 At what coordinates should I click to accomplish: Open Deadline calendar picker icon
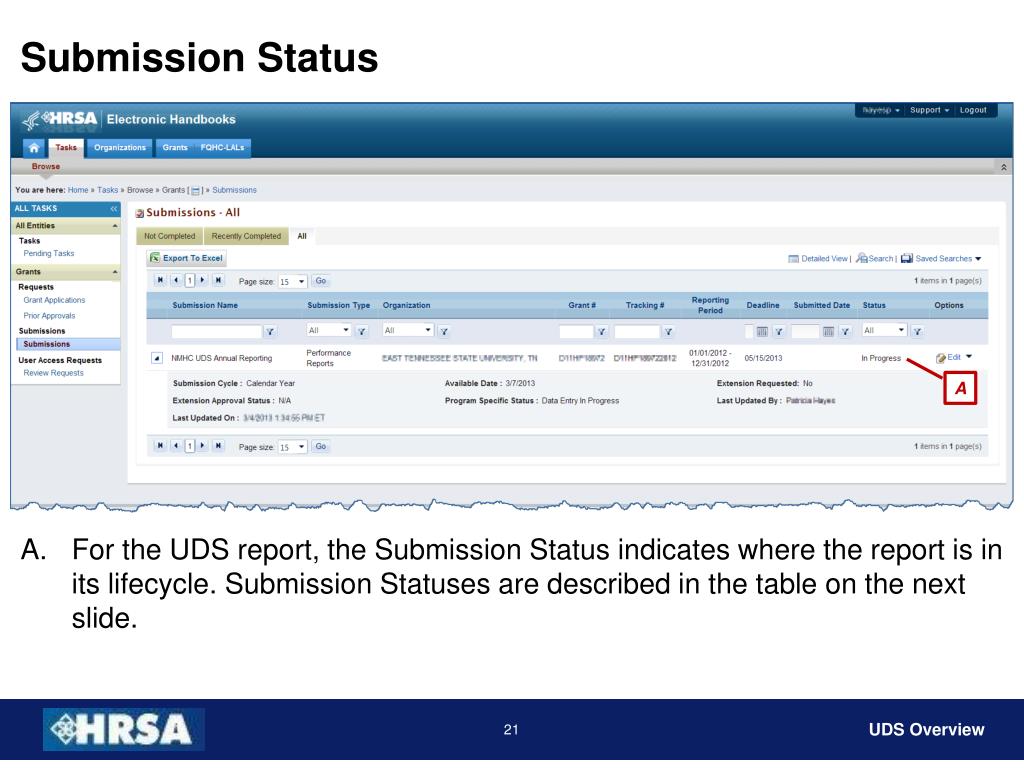point(761,332)
